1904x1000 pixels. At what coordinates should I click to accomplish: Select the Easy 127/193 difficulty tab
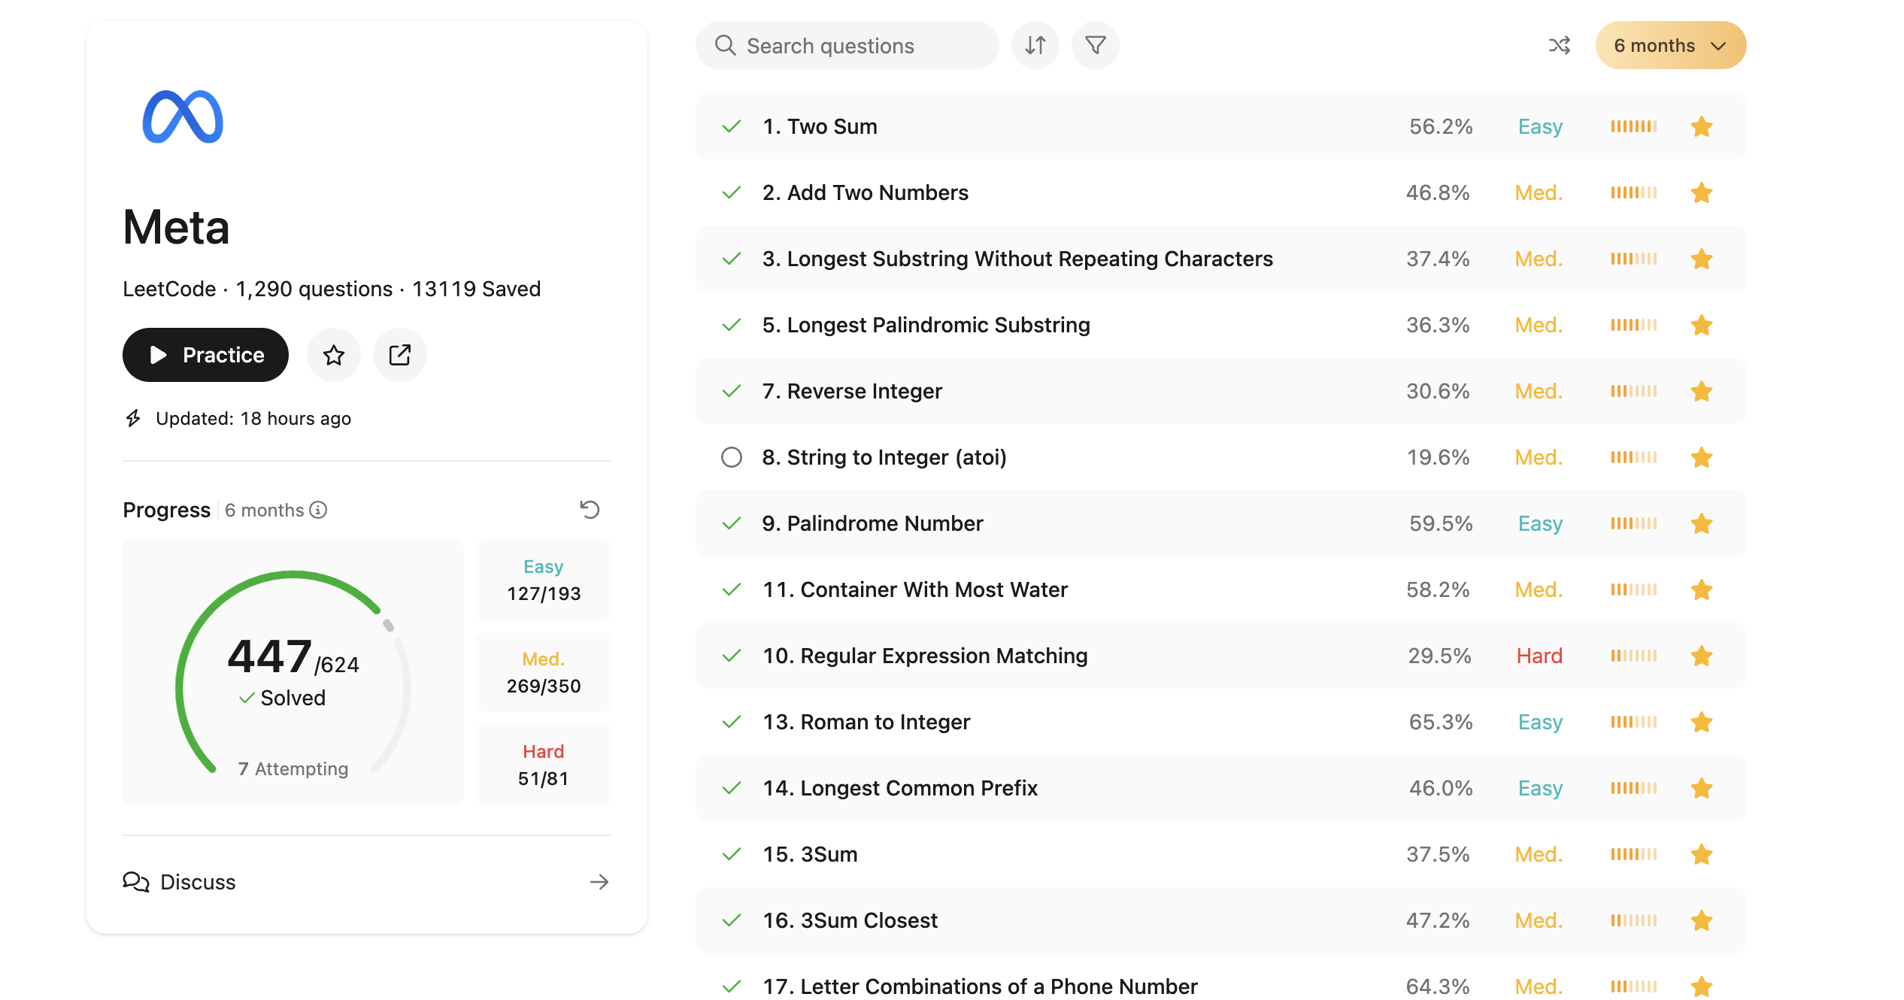[x=543, y=580]
